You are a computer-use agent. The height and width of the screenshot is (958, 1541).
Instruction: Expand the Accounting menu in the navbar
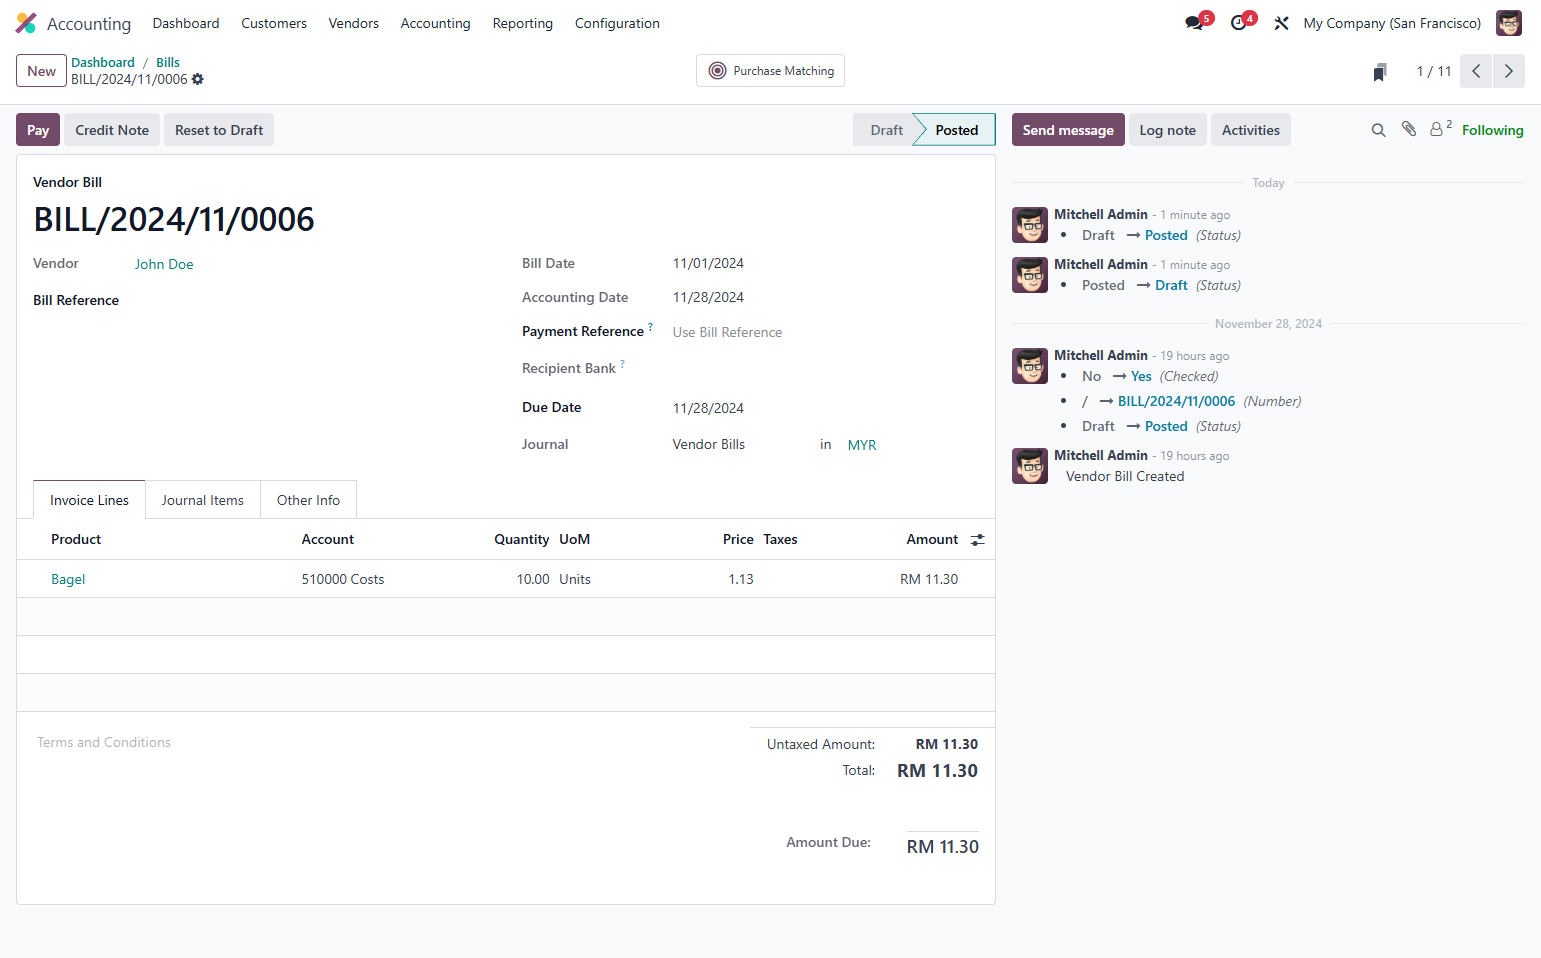pyautogui.click(x=435, y=23)
